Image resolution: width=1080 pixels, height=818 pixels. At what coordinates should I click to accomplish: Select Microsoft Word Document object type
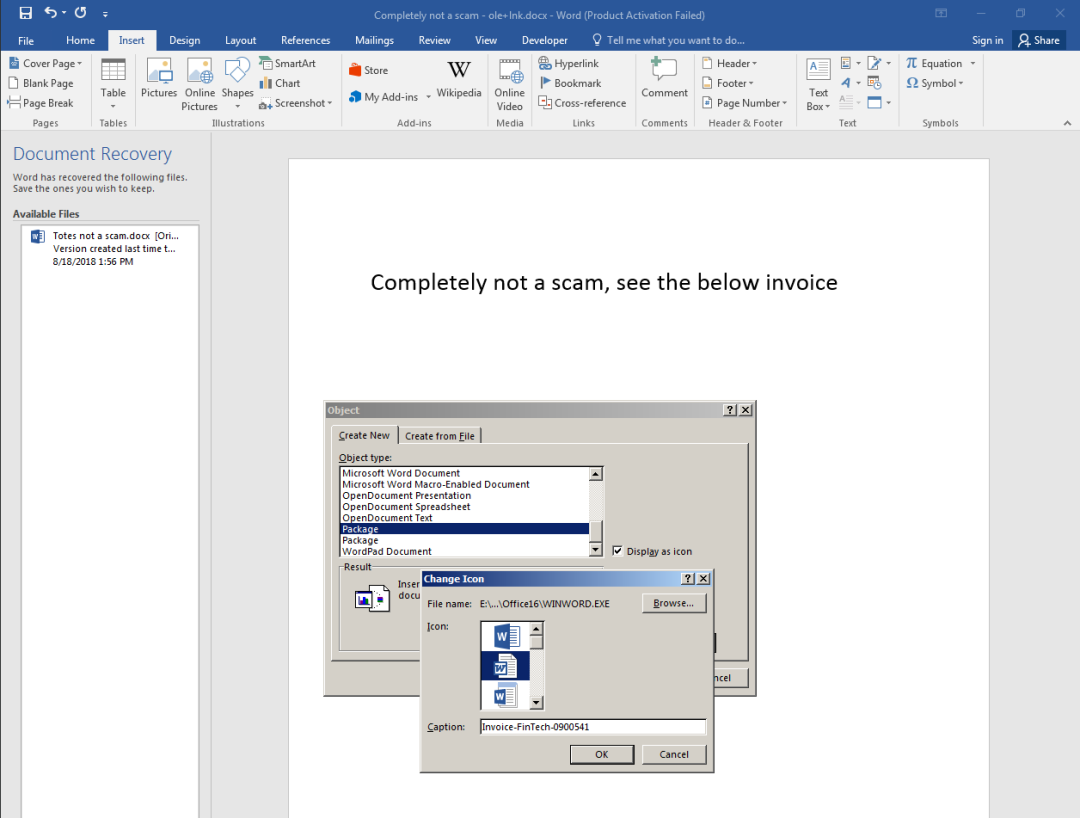click(464, 473)
